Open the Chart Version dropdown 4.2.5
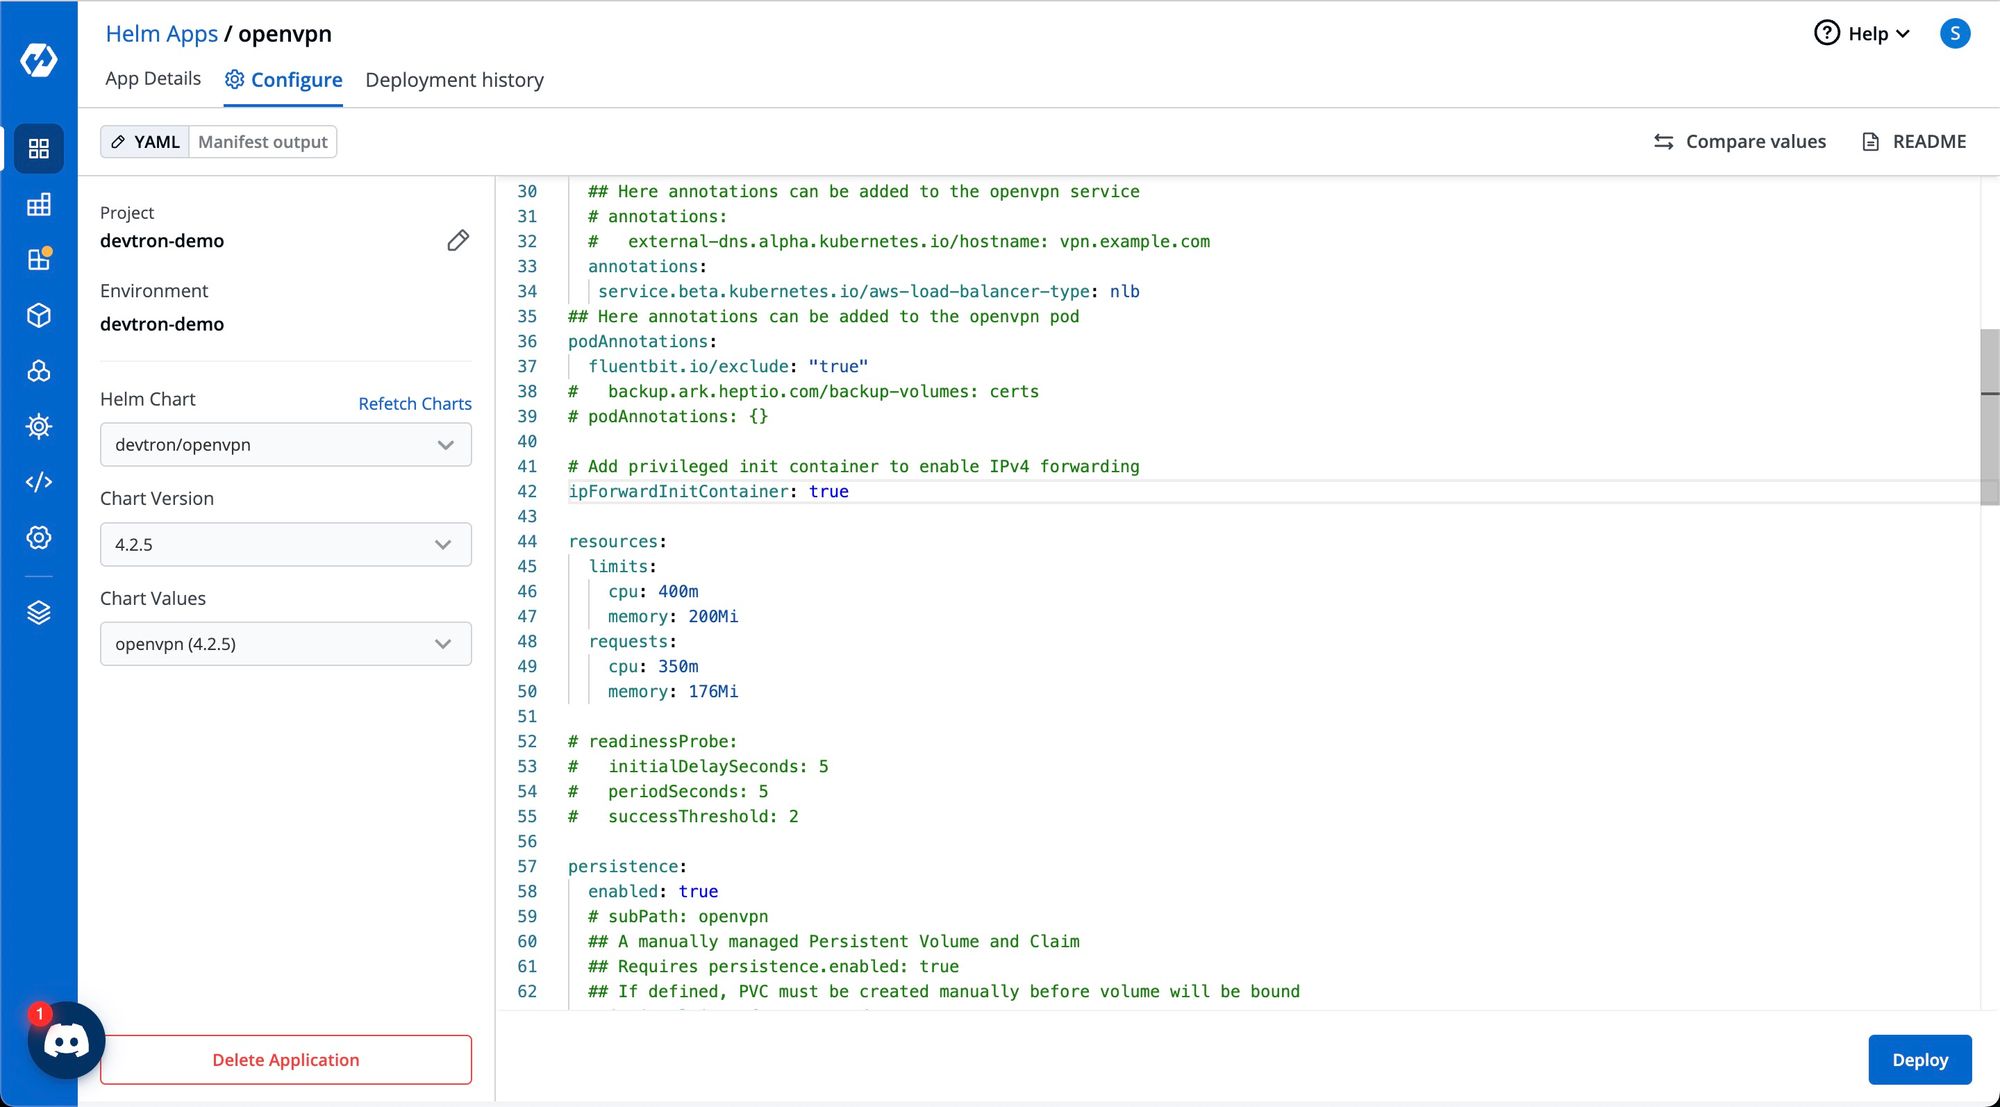Image resolution: width=2000 pixels, height=1107 pixels. [x=286, y=545]
